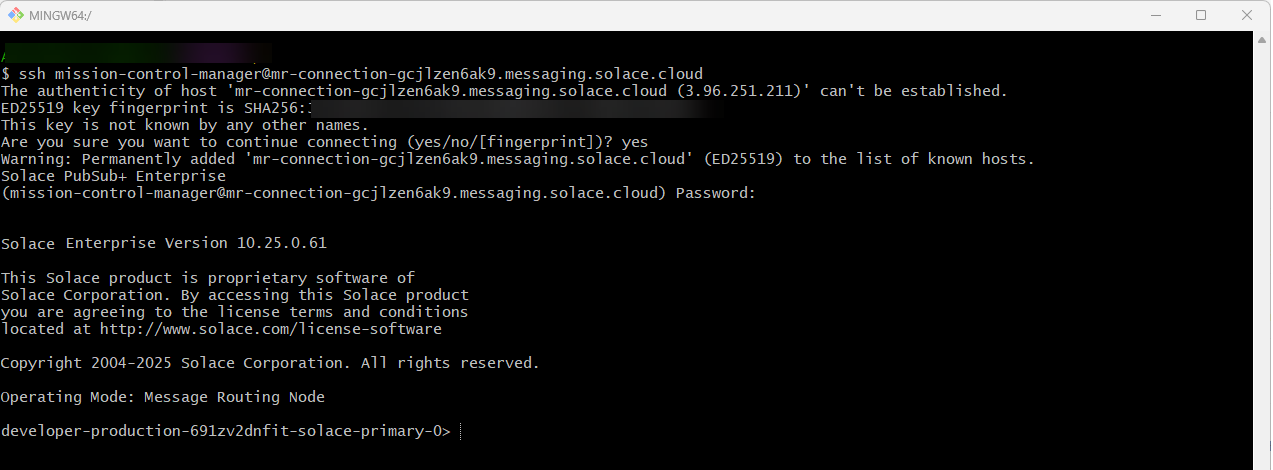Click the Copyright 2004-2025 Solace Corporation line
Screen dimensions: 1273x470
[270, 363]
